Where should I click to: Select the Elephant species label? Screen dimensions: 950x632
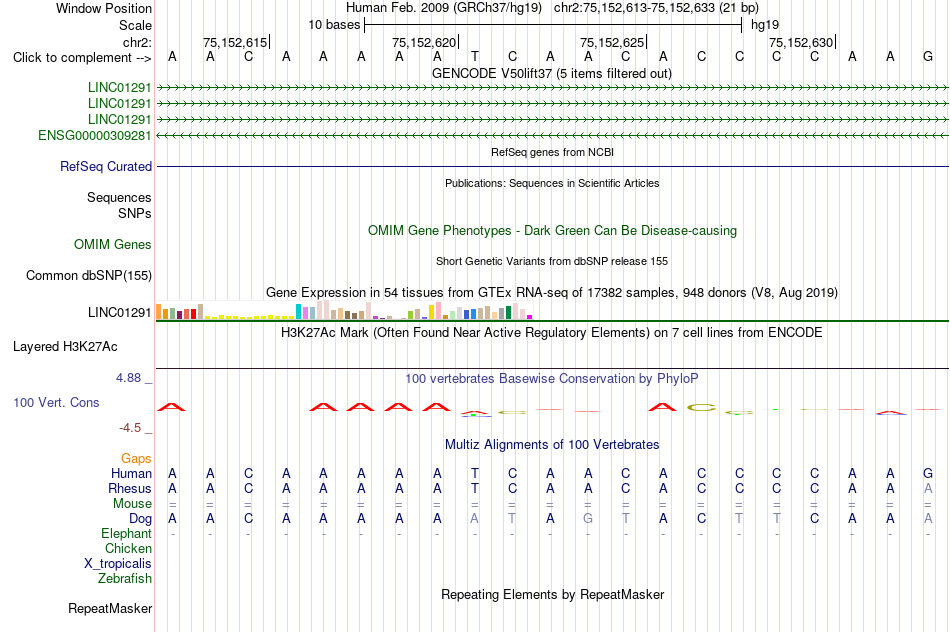tap(126, 533)
